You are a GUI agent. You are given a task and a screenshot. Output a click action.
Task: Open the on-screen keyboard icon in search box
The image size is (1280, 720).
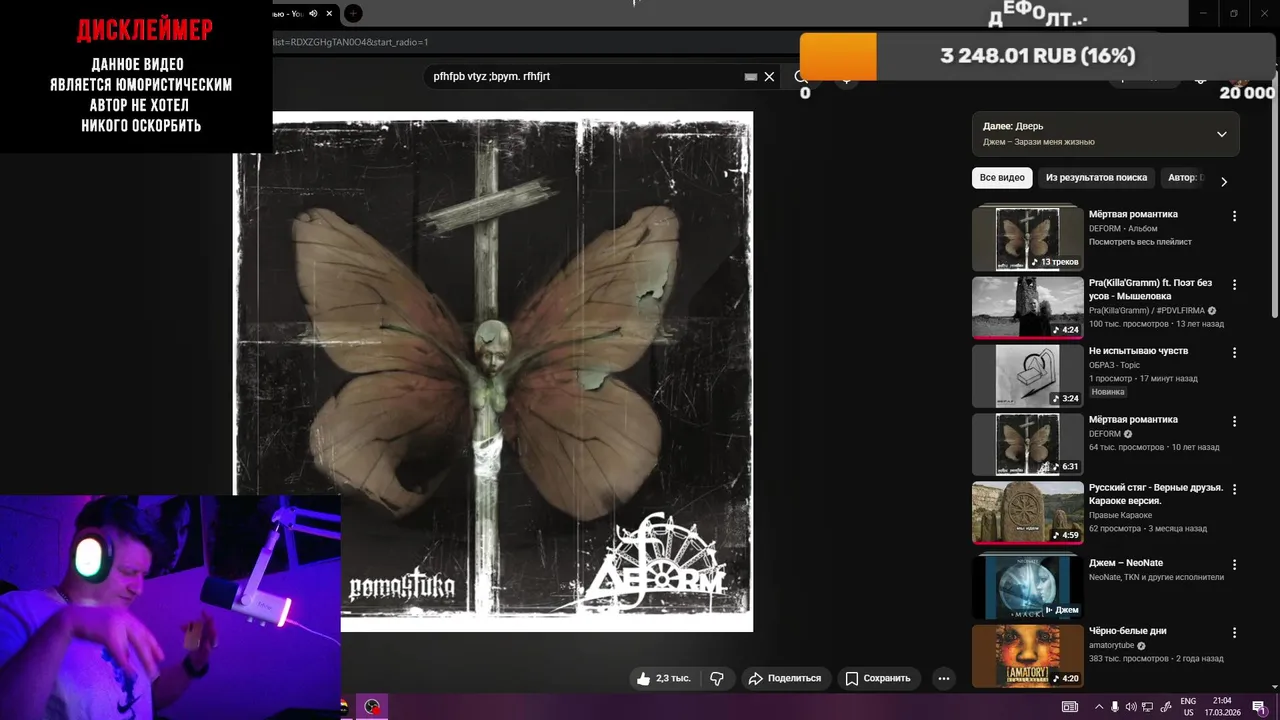pyautogui.click(x=750, y=76)
